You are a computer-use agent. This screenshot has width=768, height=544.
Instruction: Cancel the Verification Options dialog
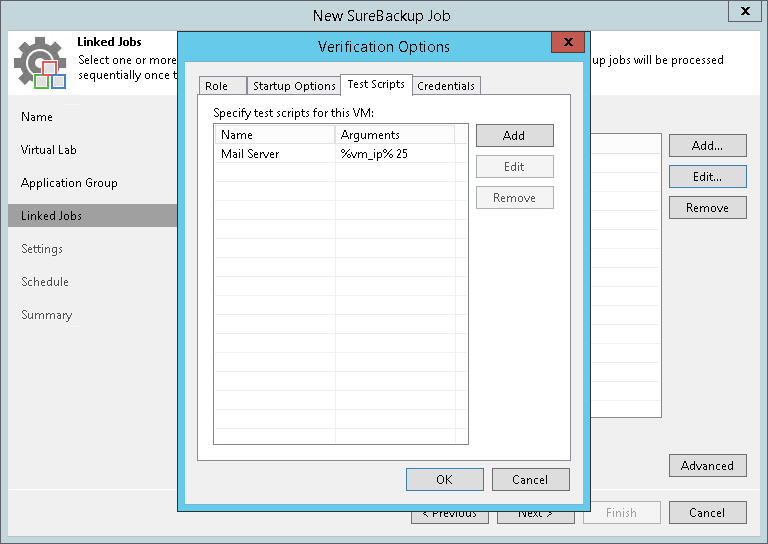coord(530,479)
